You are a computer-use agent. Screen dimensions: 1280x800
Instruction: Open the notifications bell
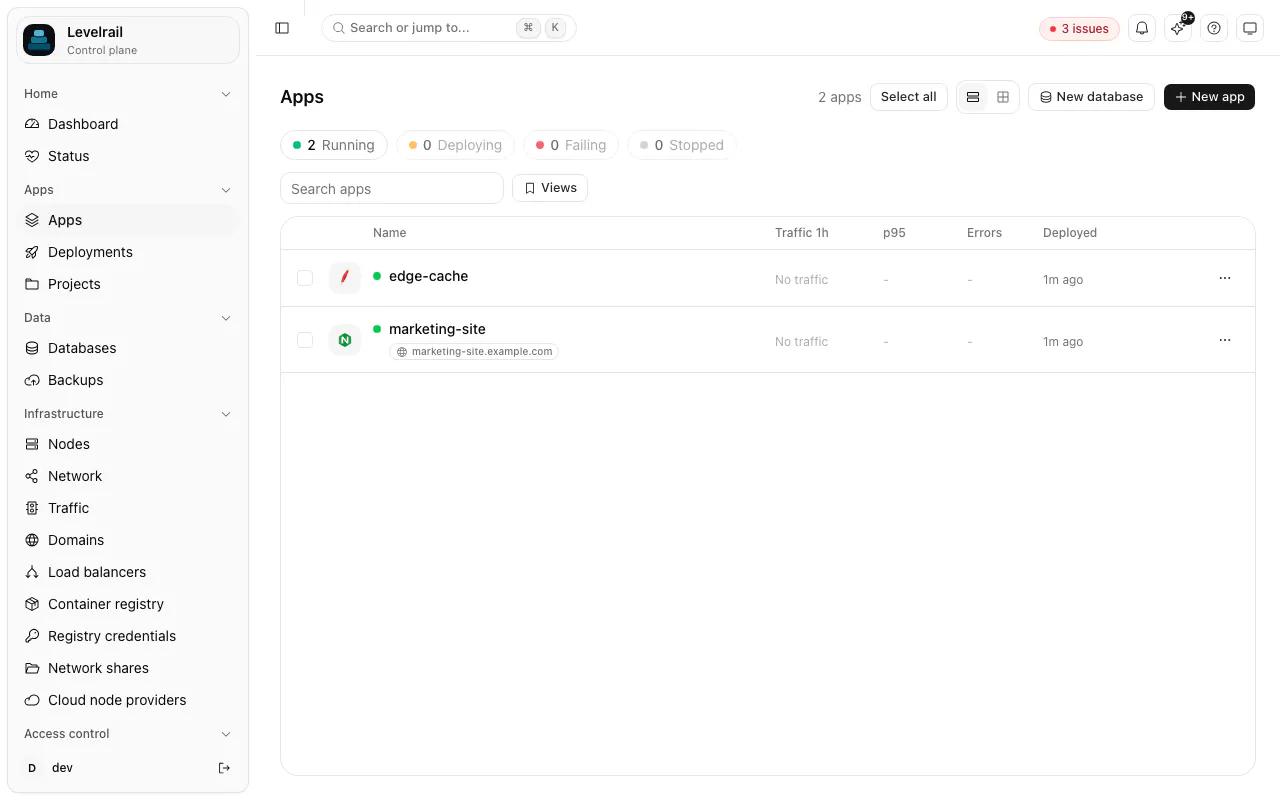tap(1142, 28)
